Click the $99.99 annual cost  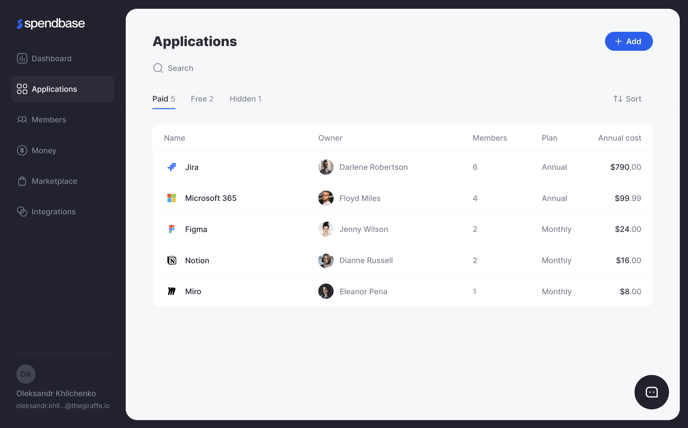[628, 198]
